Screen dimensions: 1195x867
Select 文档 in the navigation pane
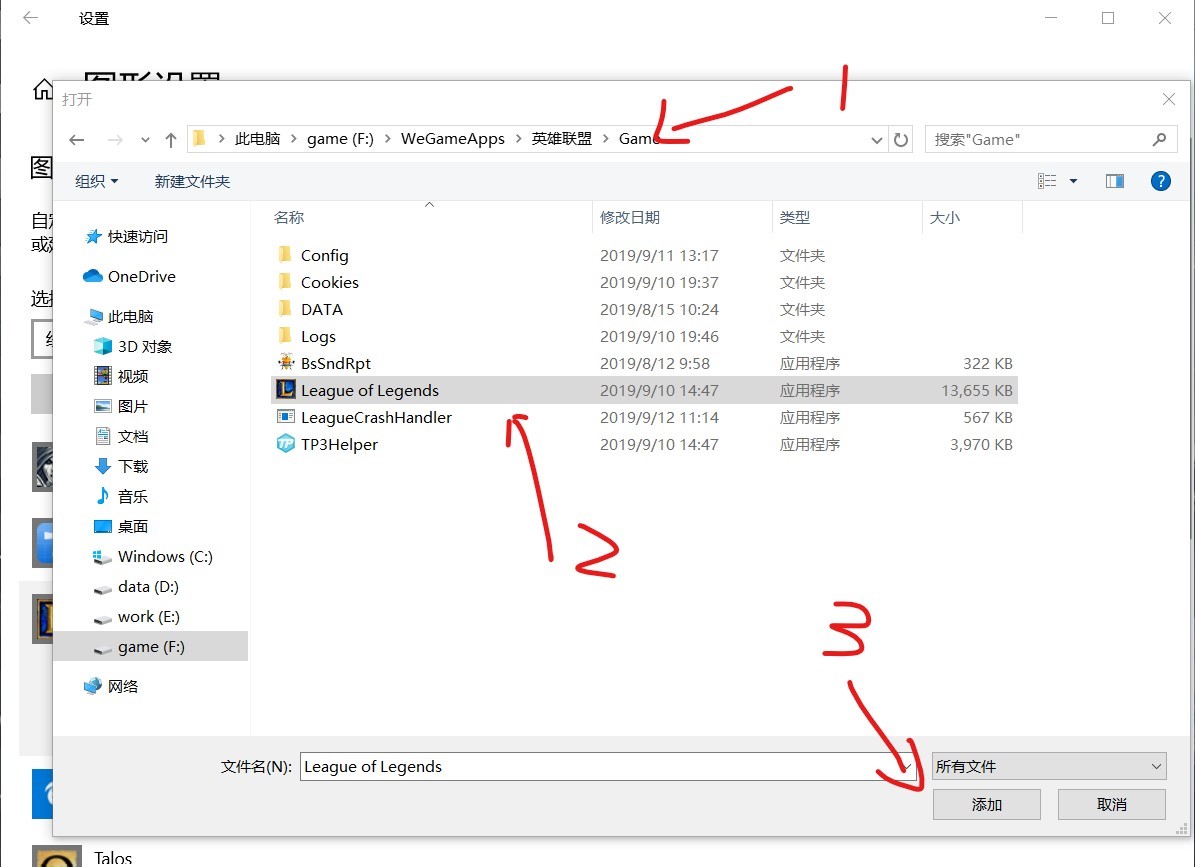pyautogui.click(x=133, y=436)
